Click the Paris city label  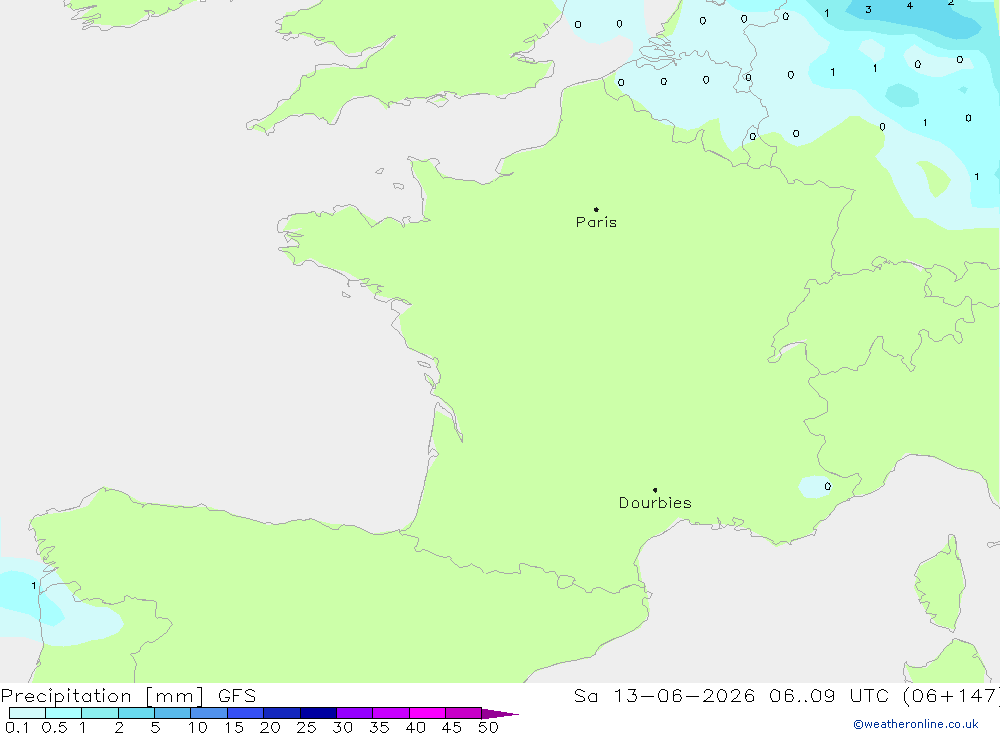point(596,222)
